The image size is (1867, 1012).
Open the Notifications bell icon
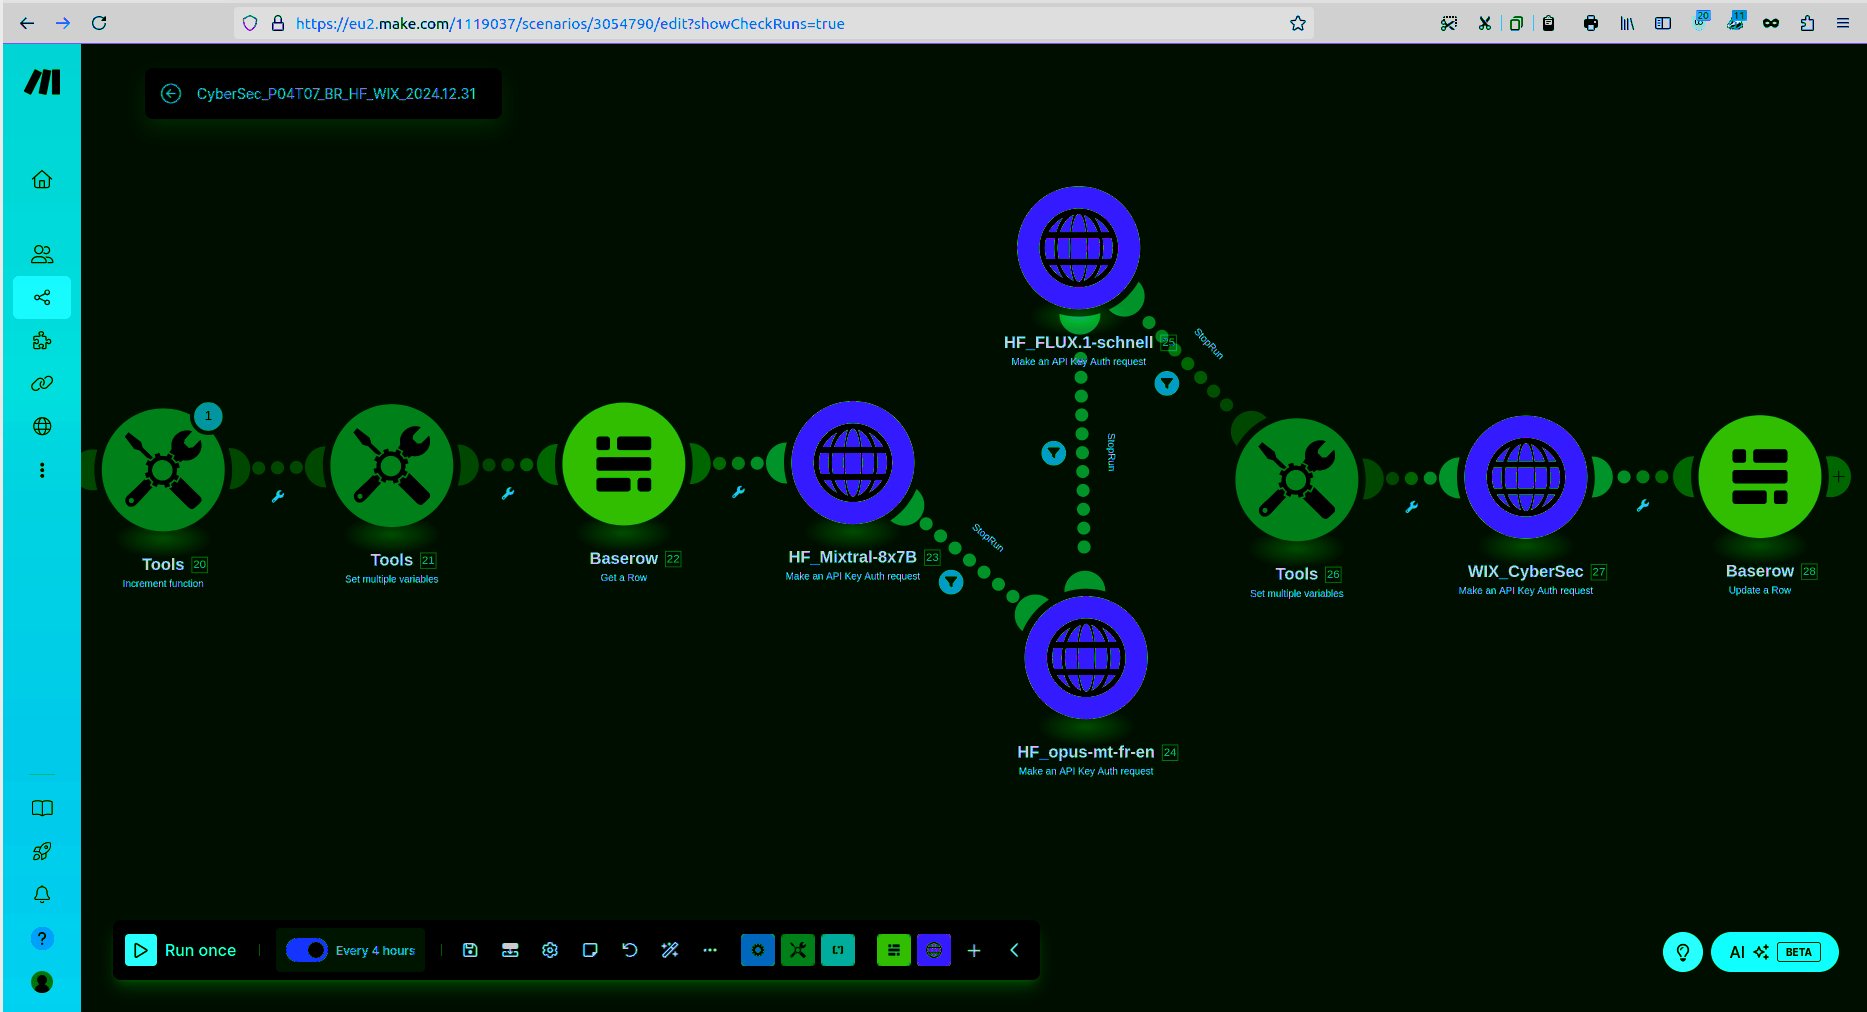click(42, 895)
